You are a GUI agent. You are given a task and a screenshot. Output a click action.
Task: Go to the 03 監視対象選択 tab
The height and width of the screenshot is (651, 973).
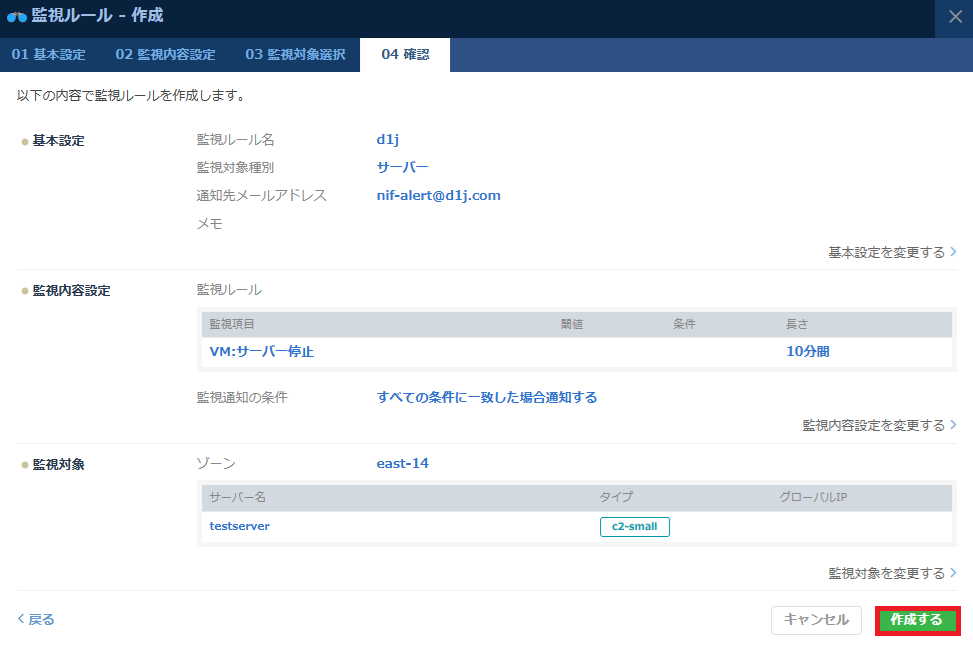click(x=295, y=55)
